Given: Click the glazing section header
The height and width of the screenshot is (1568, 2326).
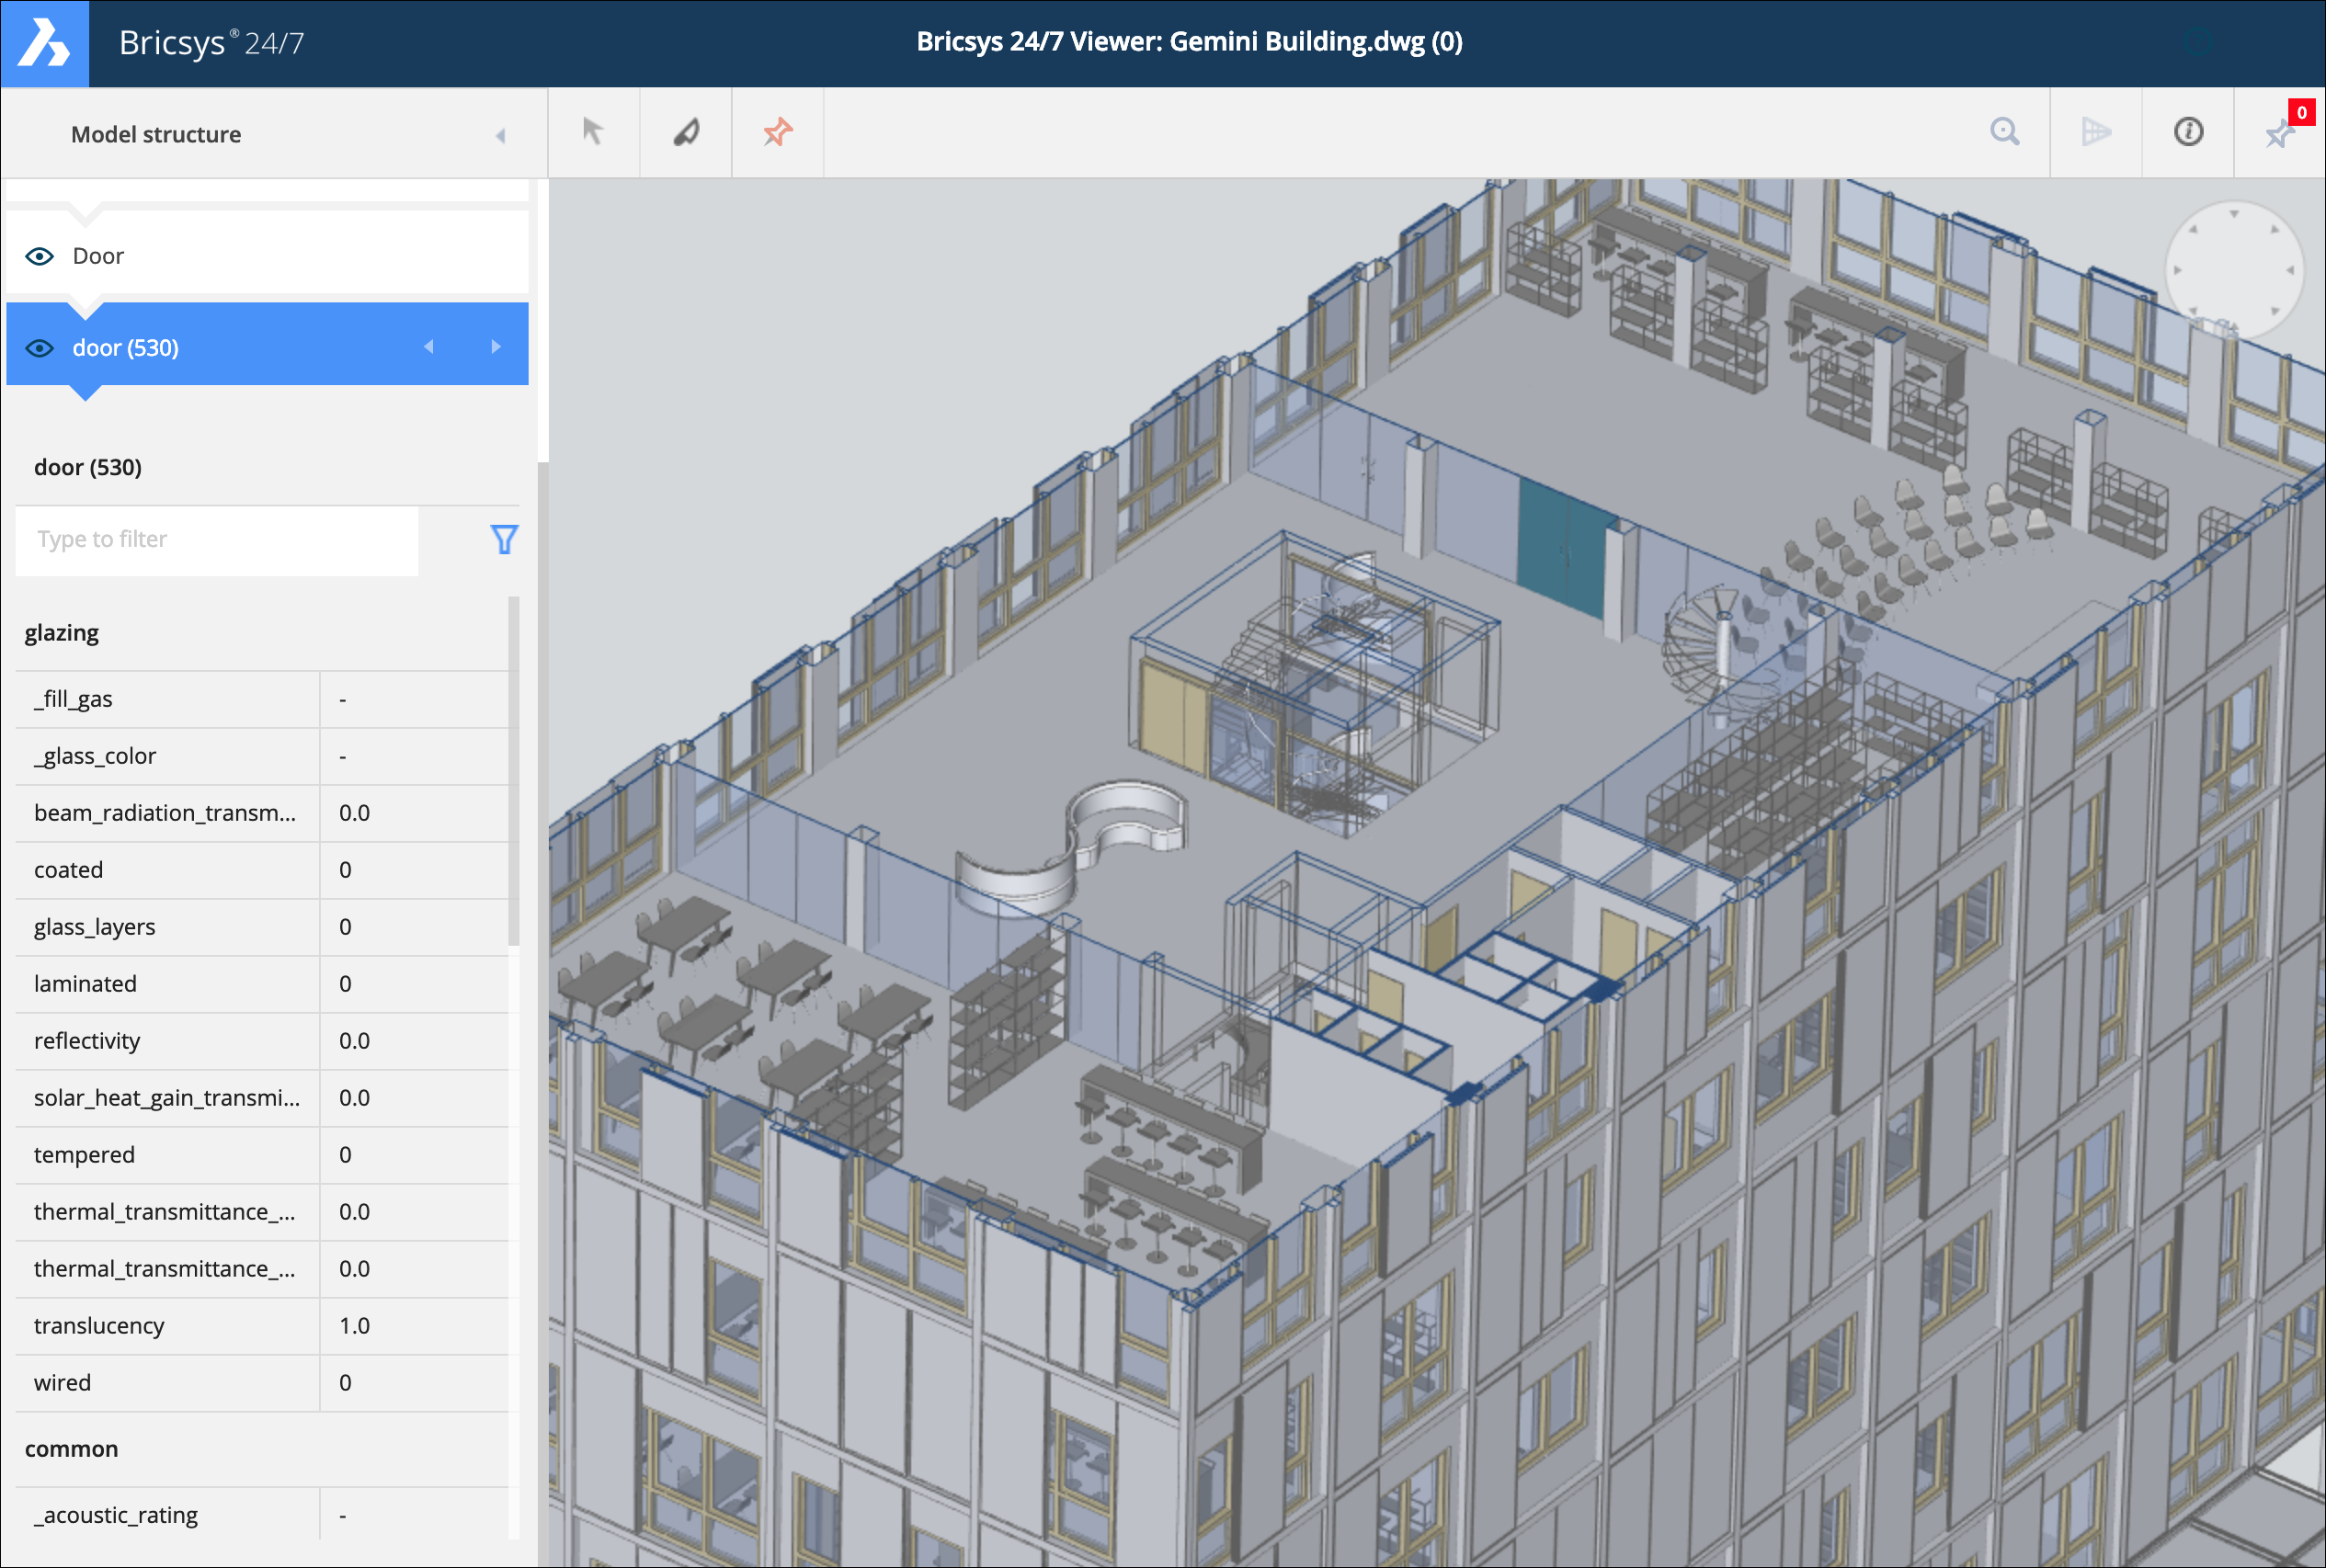Looking at the screenshot, I should (62, 633).
